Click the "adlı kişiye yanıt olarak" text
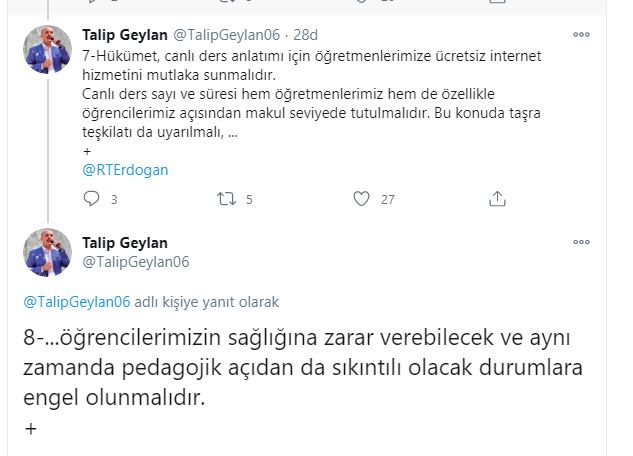The height and width of the screenshot is (456, 633). click(207, 301)
